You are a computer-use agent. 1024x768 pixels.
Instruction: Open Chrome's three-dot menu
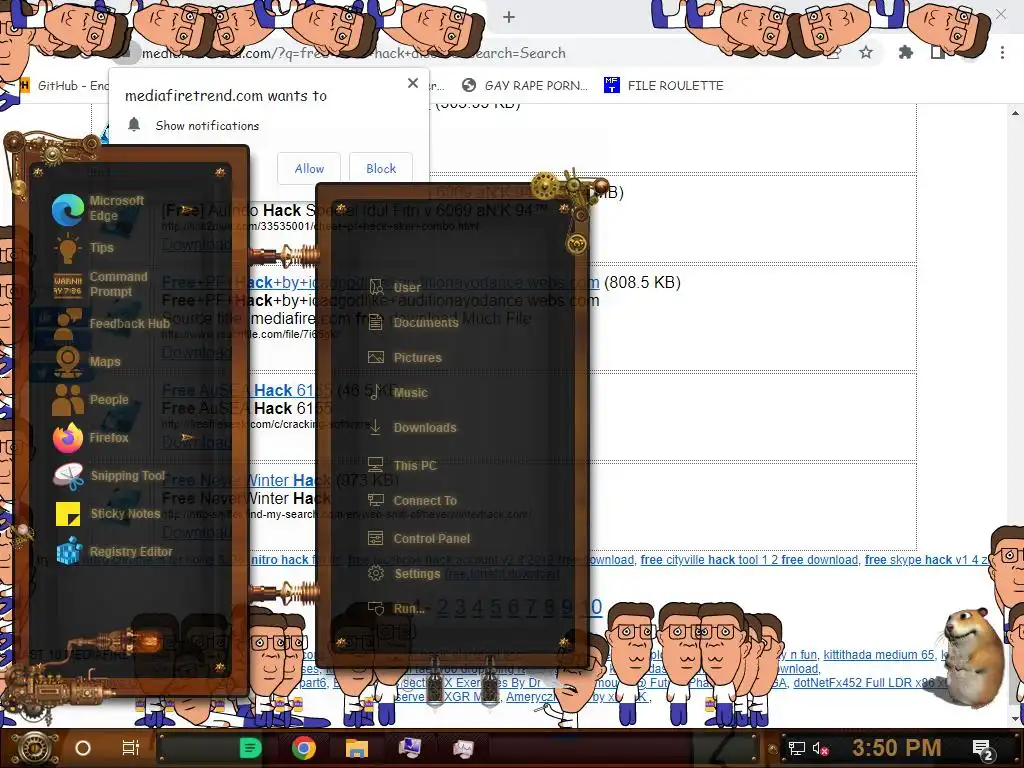1002,52
